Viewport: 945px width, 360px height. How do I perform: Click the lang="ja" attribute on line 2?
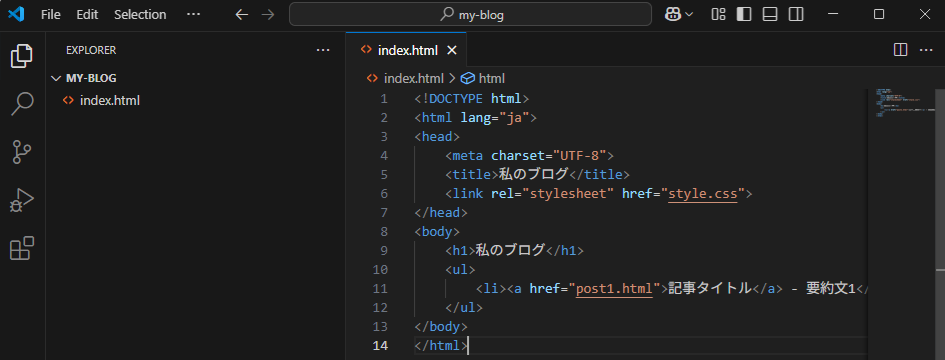[x=495, y=118]
